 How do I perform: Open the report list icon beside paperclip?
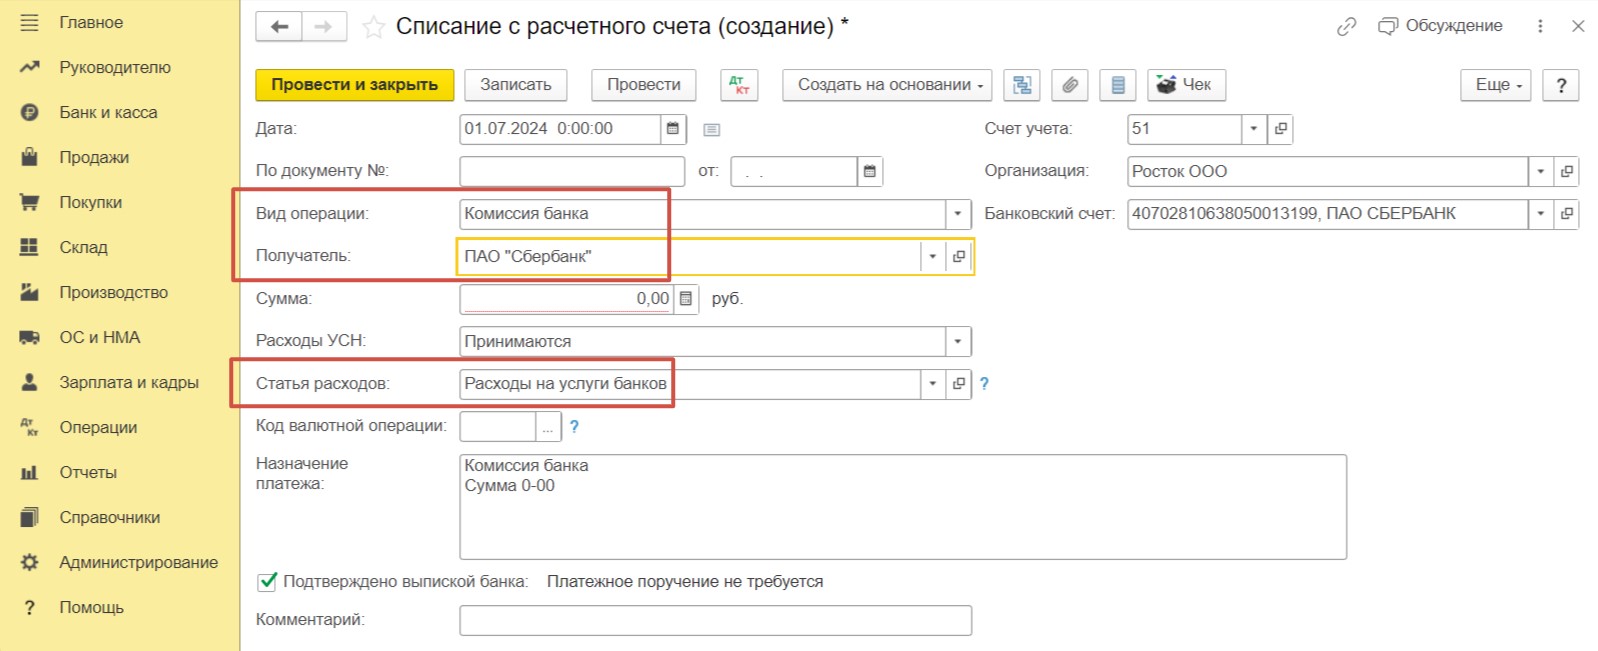(1118, 85)
